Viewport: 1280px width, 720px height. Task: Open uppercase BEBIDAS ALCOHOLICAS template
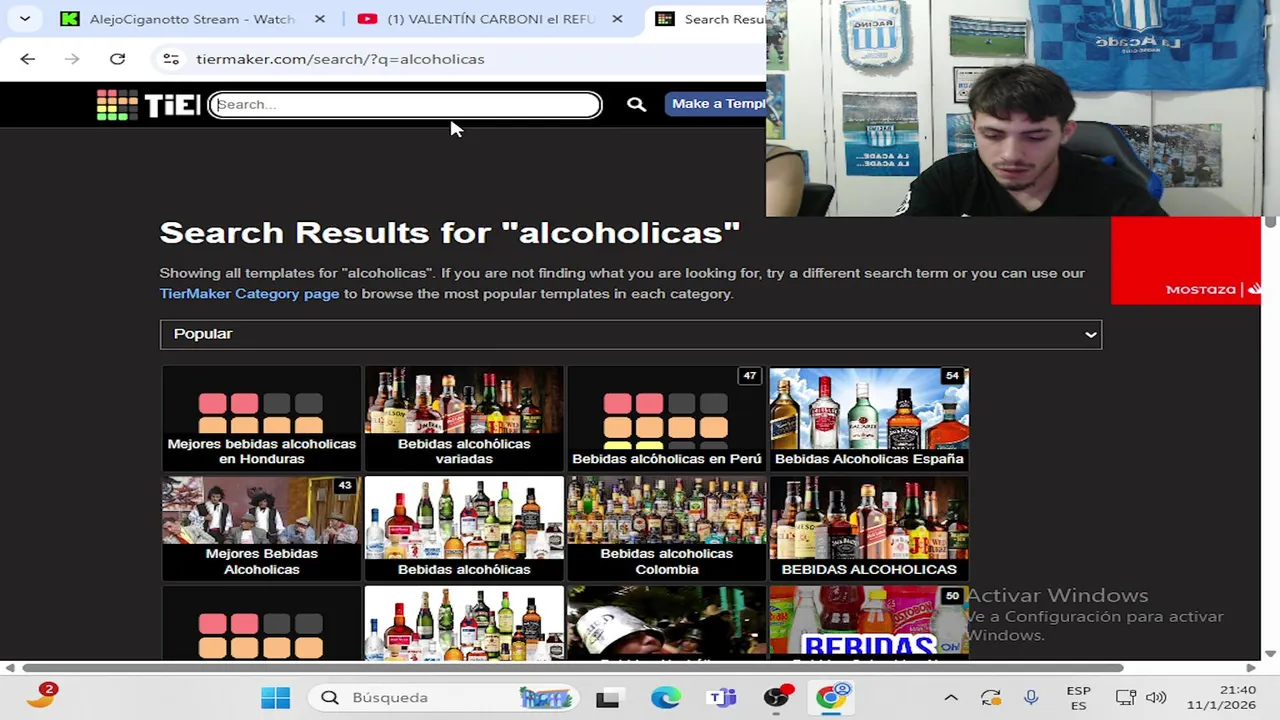coord(869,528)
